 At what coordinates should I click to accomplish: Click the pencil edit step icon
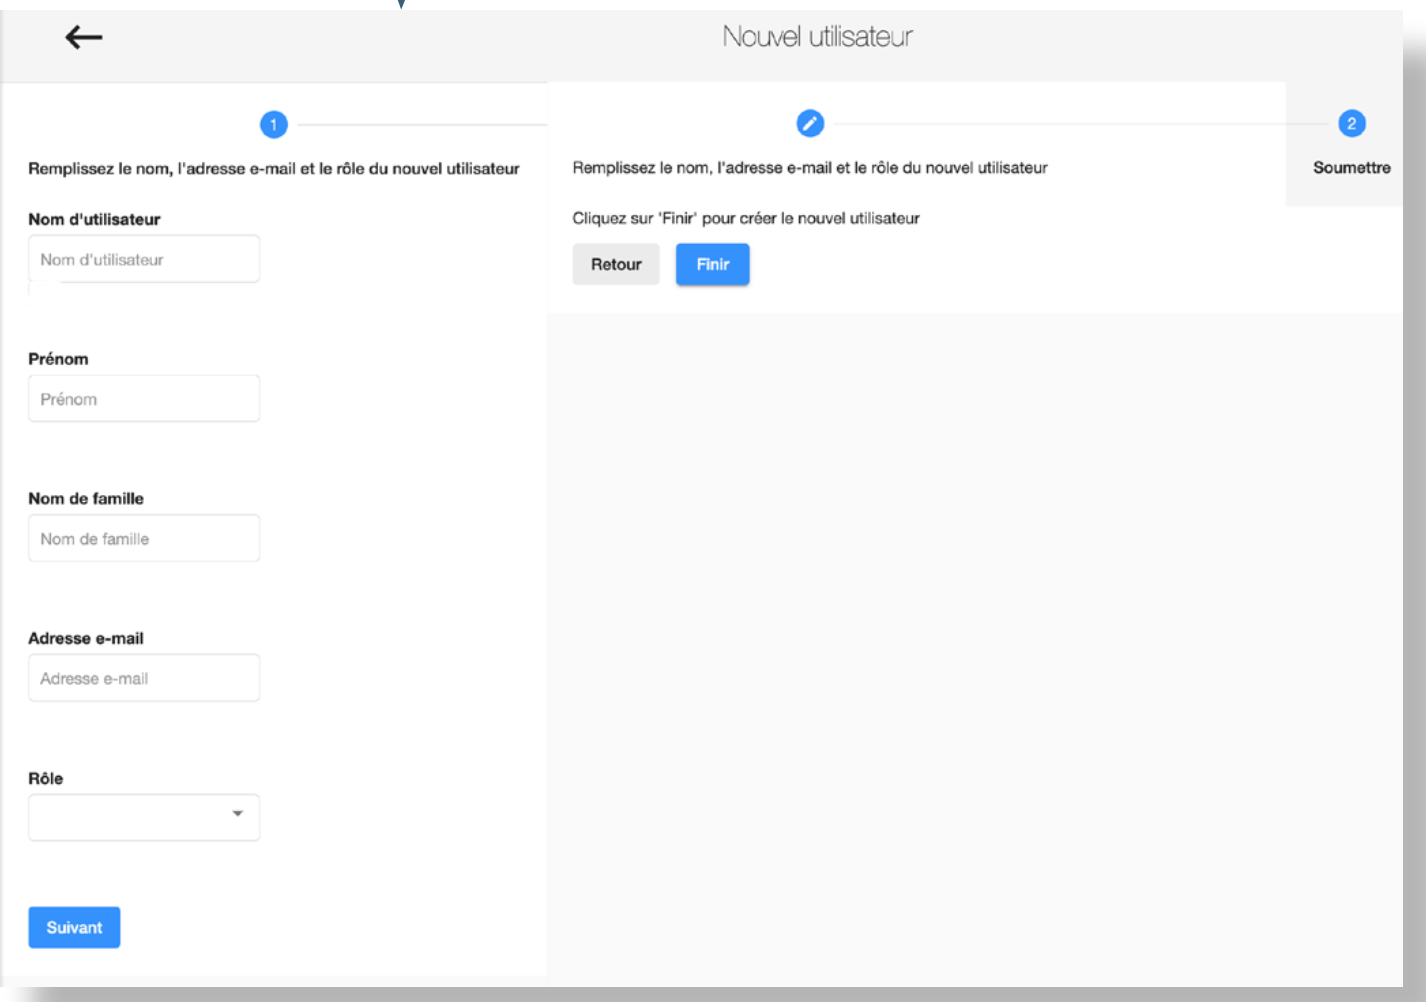810,123
